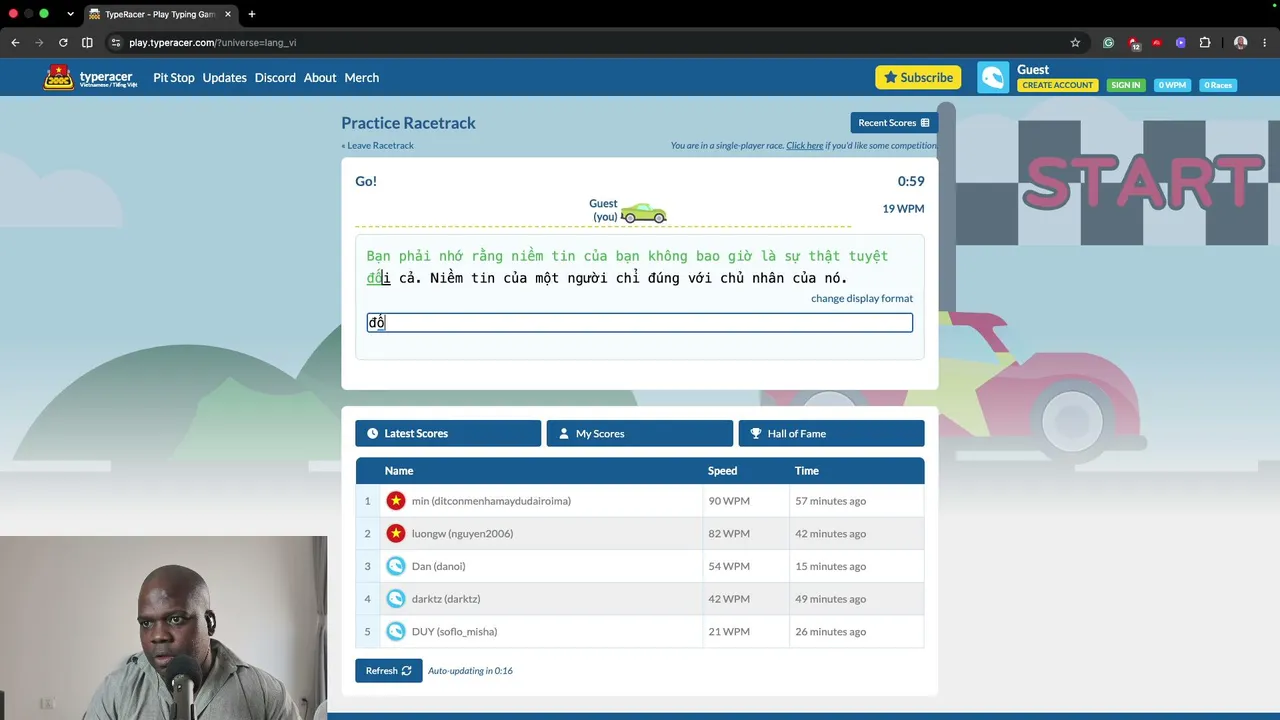
Task: Click player DUY (soflo_misha)
Action: click(x=454, y=632)
